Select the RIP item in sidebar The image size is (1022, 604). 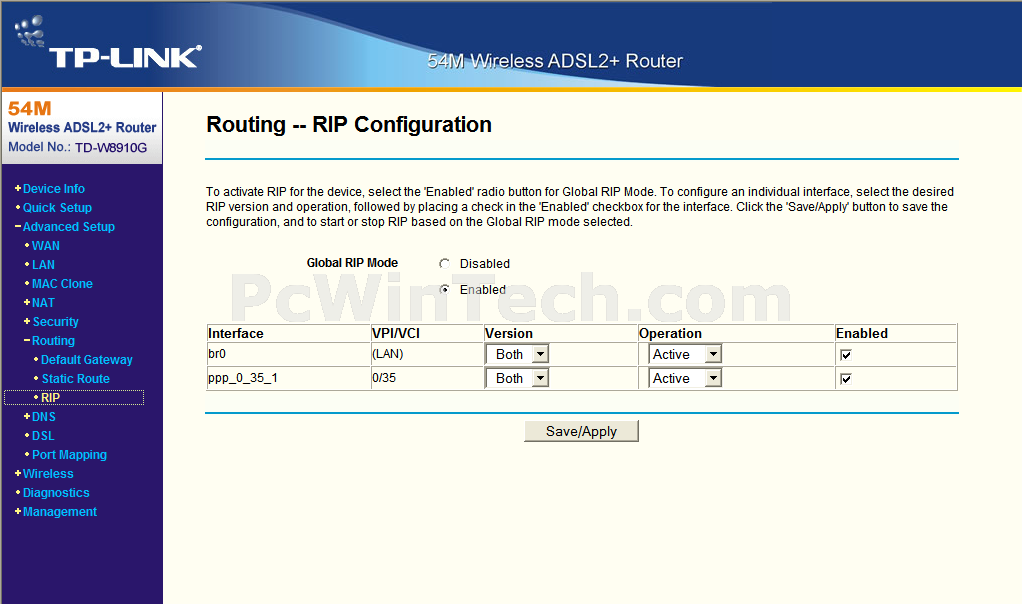click(x=50, y=397)
